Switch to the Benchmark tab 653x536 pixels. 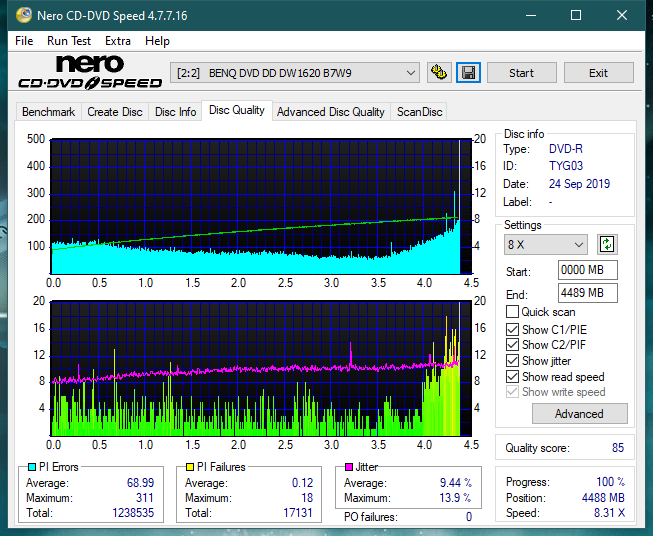[48, 112]
